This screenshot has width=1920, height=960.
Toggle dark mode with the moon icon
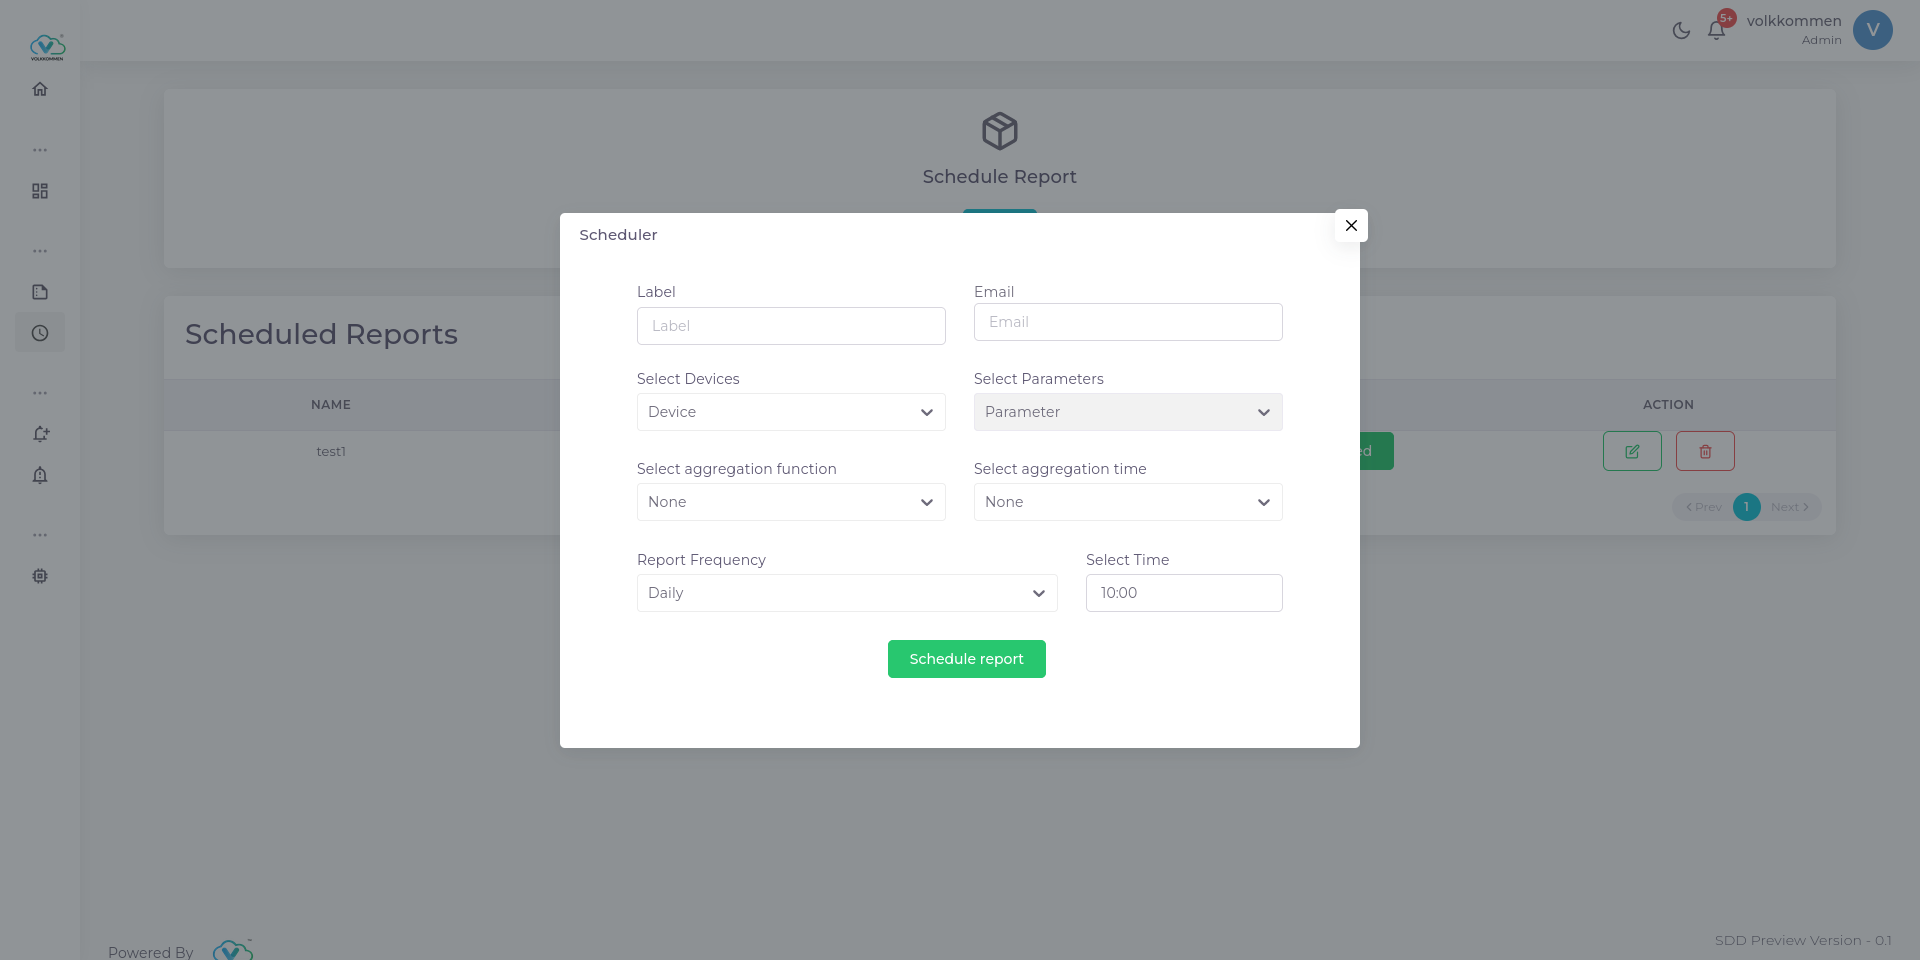tap(1681, 30)
